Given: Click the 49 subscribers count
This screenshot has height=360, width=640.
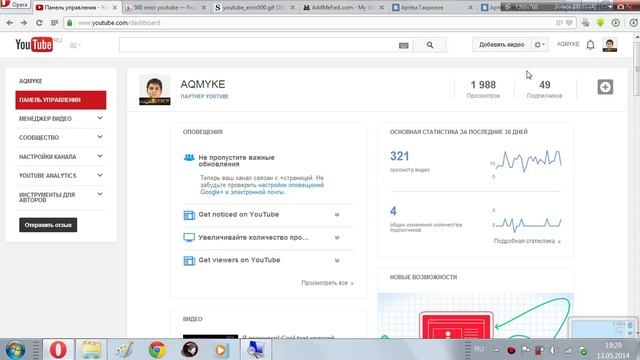Looking at the screenshot, I should pyautogui.click(x=544, y=85).
